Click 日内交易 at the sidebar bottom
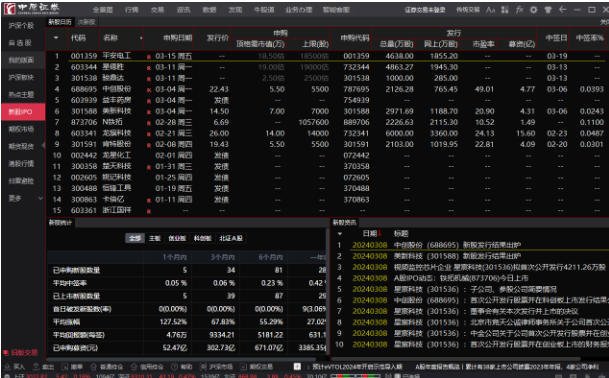 [21, 353]
